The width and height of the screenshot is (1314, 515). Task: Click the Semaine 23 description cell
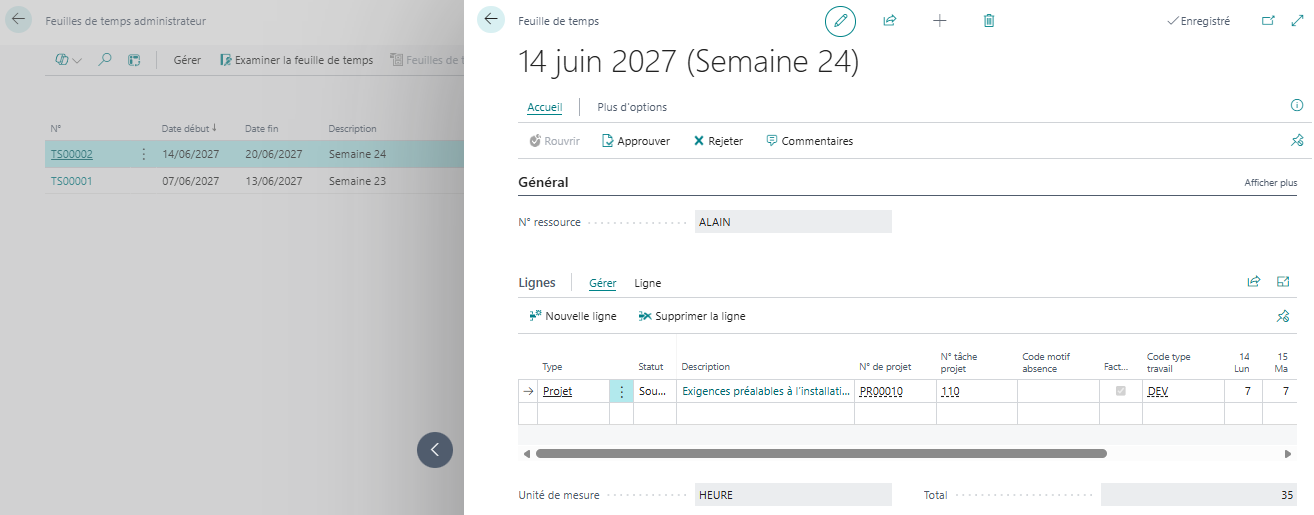pos(357,181)
